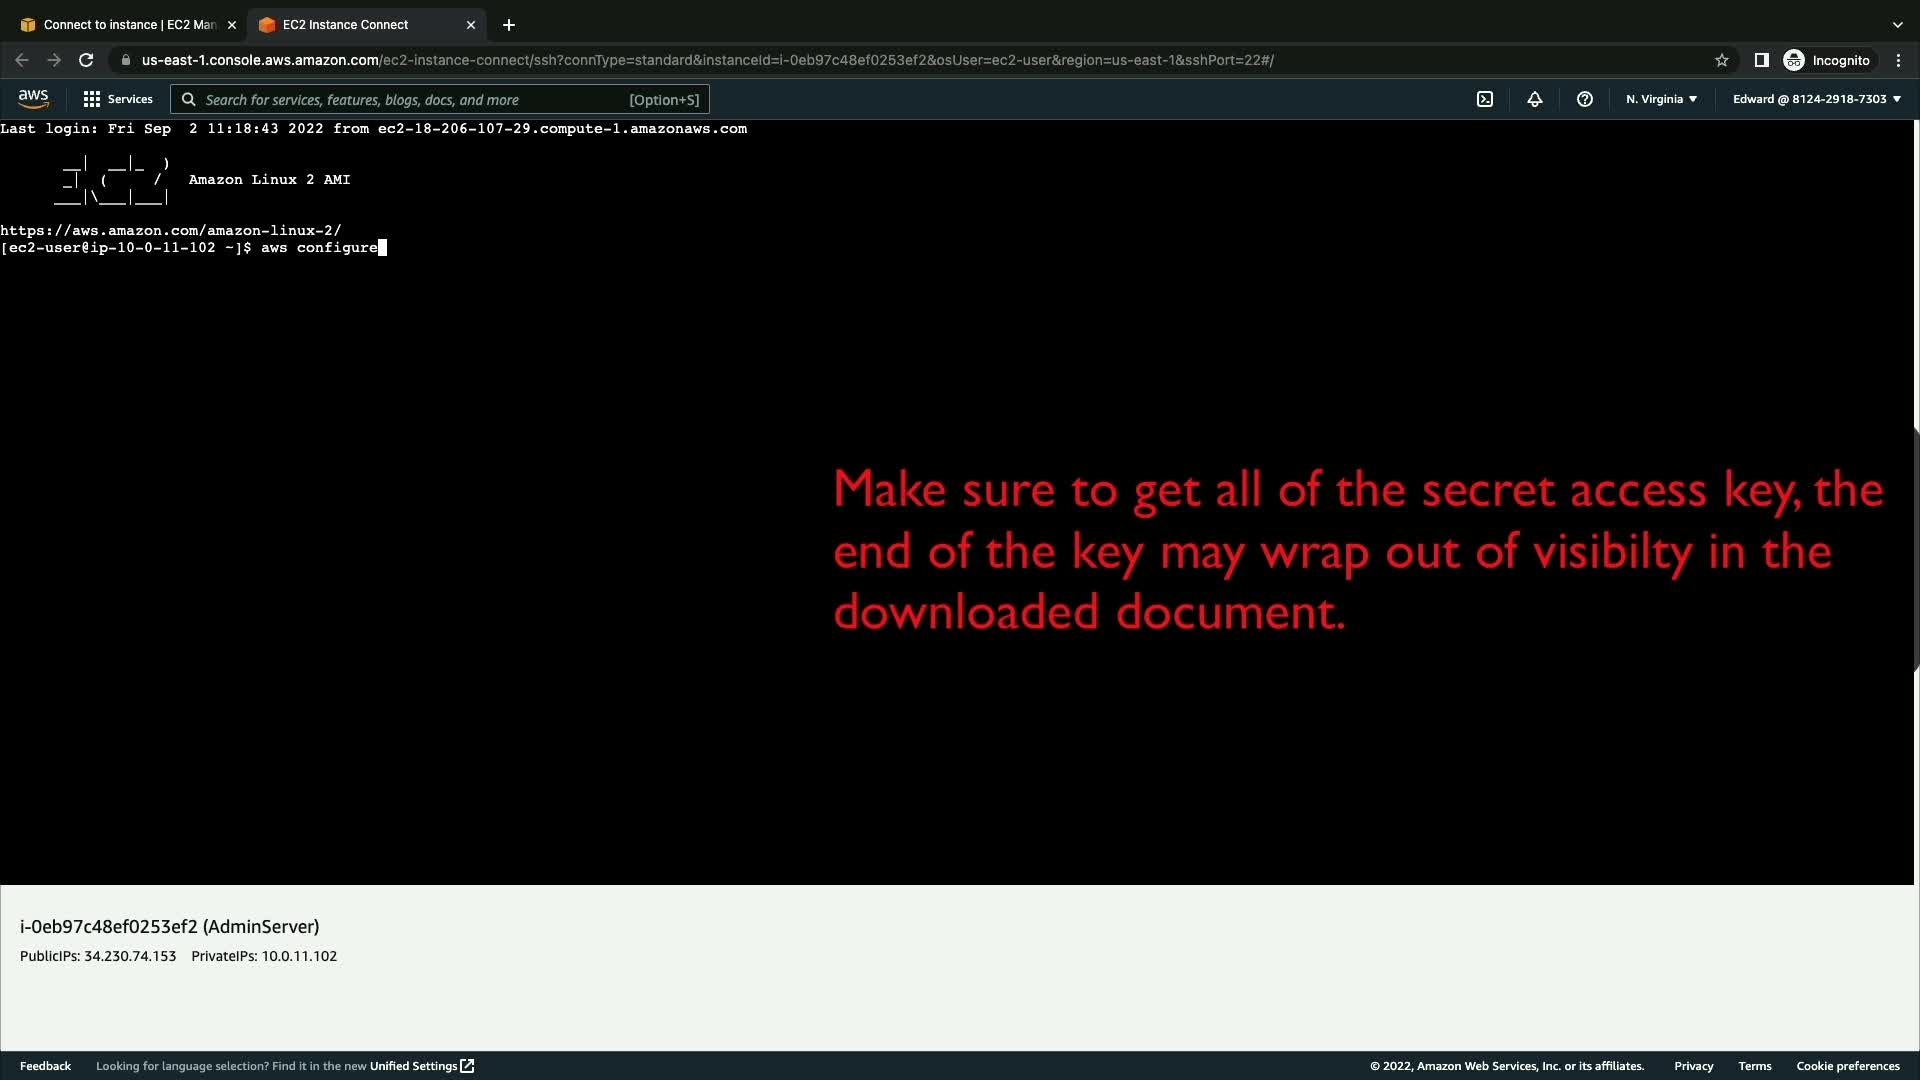The image size is (1920, 1080).
Task: Expand the Edward account dropdown
Action: coord(1816,99)
